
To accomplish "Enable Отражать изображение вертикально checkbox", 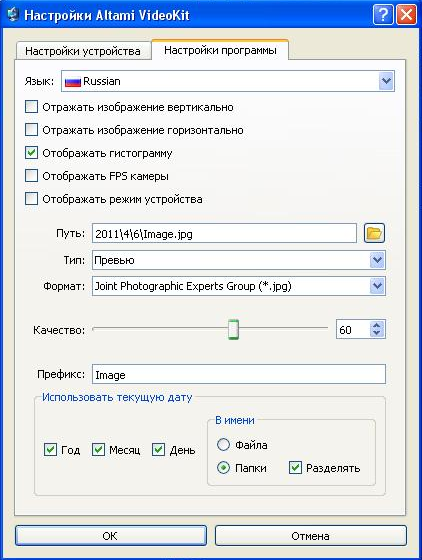I will coord(31,107).
